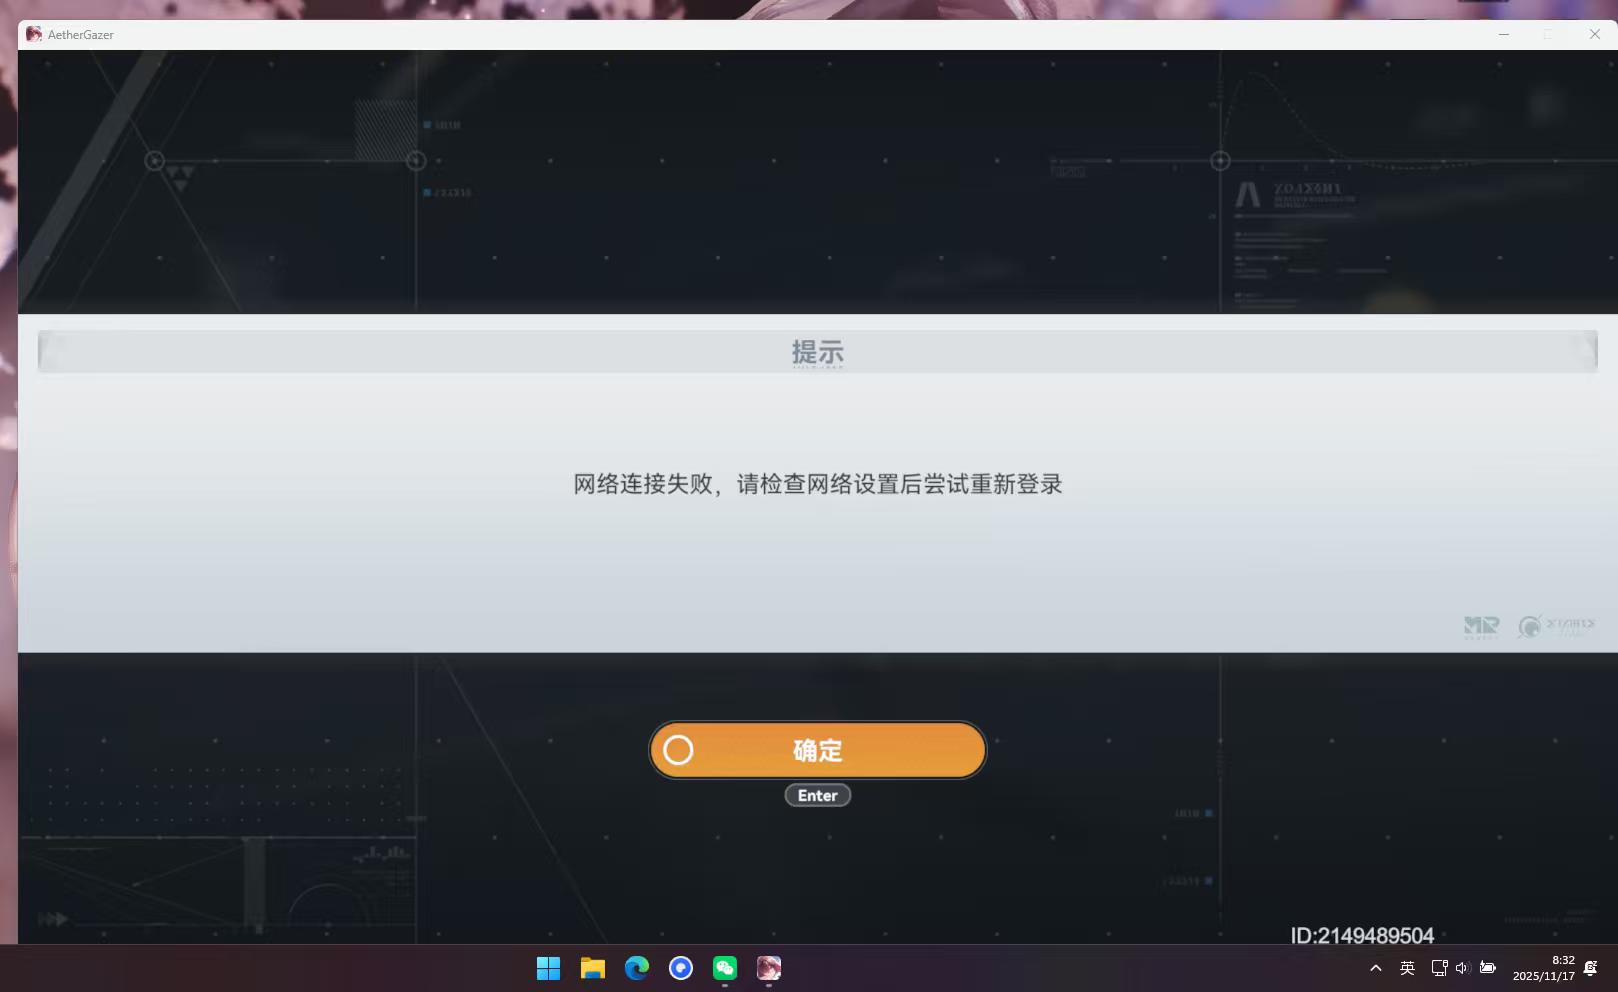1618x992 pixels.
Task: Click the AetherGazer icon in title bar
Action: tap(34, 34)
